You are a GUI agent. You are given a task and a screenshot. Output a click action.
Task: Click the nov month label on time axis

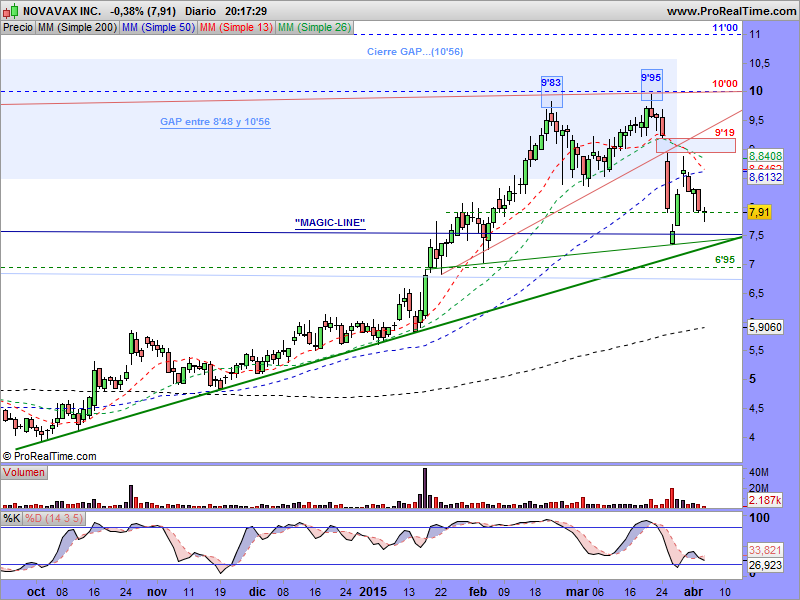coord(157,592)
